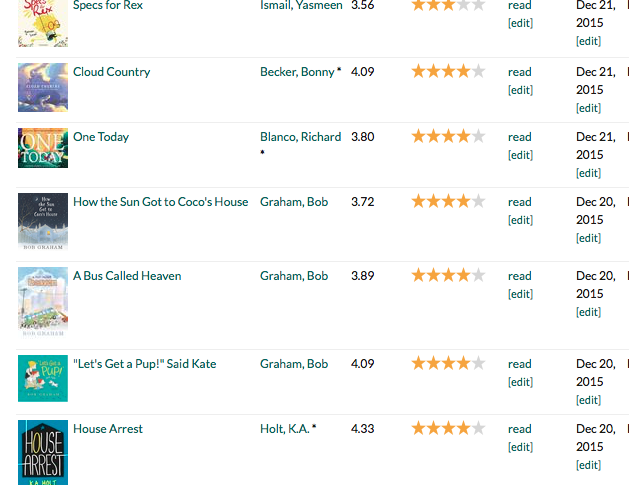This screenshot has height=485, width=629.
Task: Open A Bus Called Heaven cover thumbnail
Action: [x=43, y=302]
